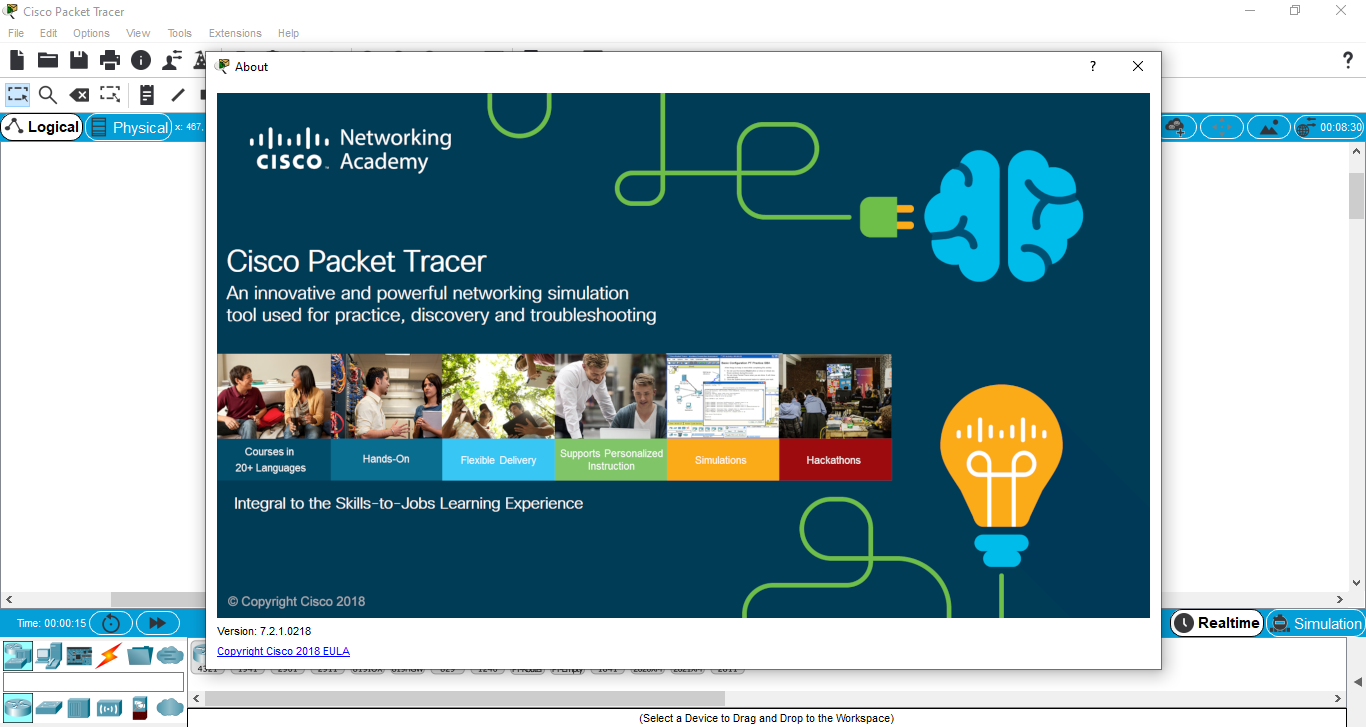Select Miscellaneous folder category
This screenshot has height=727, width=1366.
point(140,655)
